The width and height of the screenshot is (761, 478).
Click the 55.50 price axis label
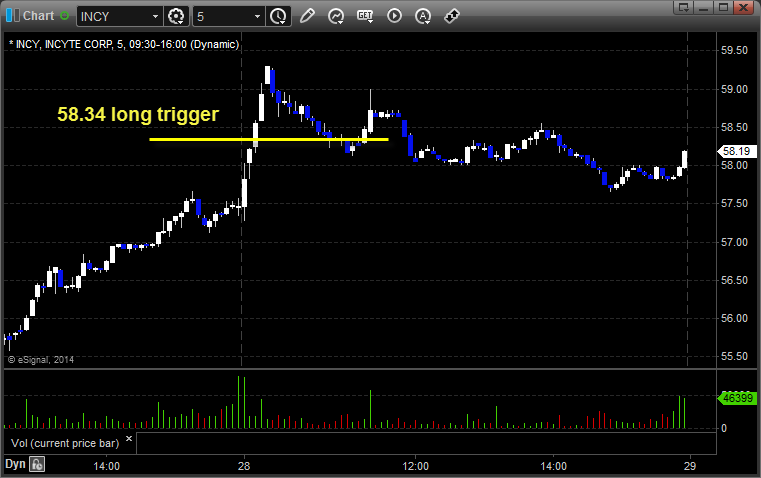click(x=734, y=357)
